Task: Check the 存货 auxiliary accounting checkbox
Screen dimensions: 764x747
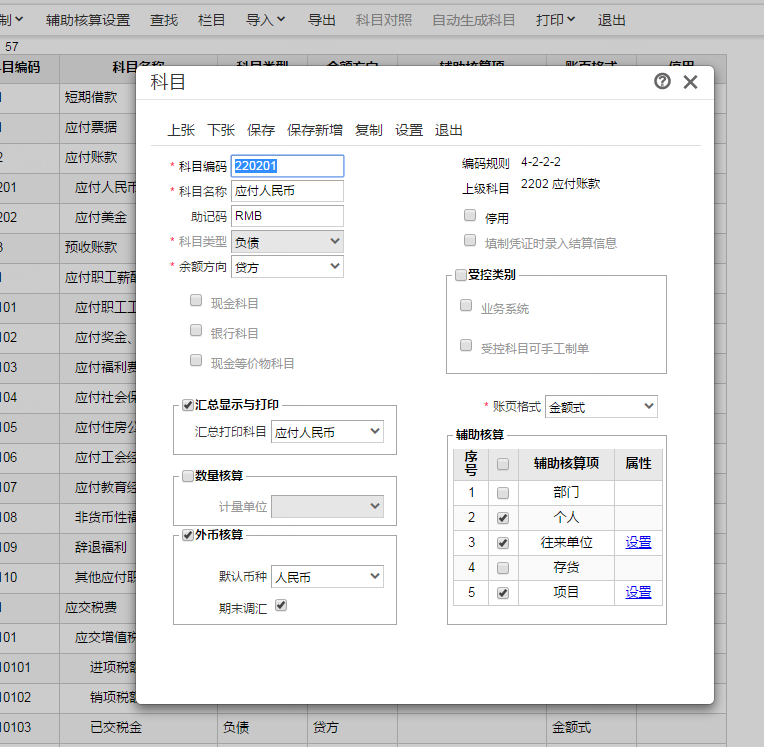Action: click(503, 568)
